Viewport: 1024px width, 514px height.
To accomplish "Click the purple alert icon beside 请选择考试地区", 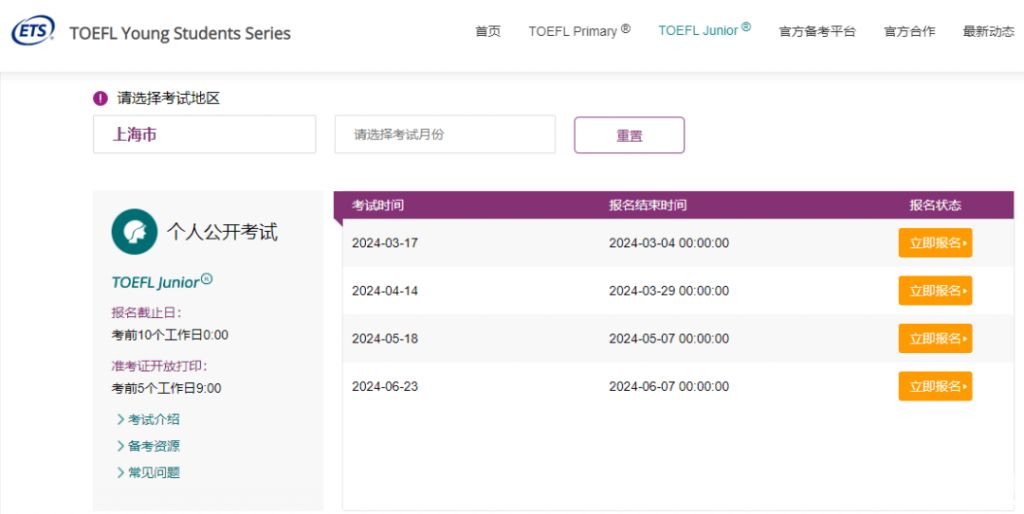I will point(100,98).
